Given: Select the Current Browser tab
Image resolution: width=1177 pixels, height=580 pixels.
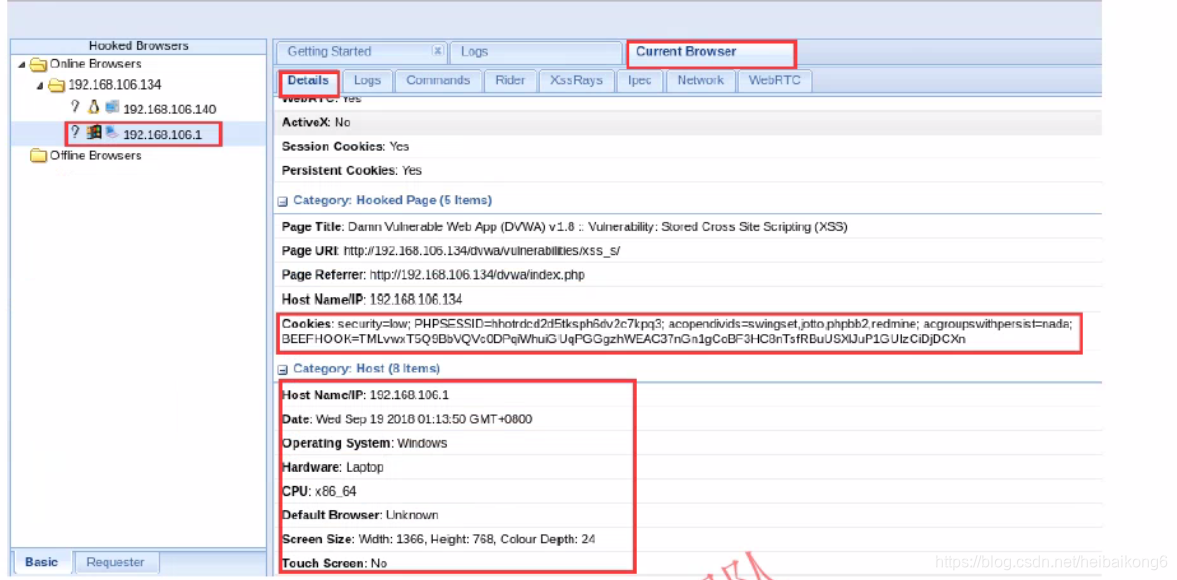Looking at the screenshot, I should click(x=710, y=52).
